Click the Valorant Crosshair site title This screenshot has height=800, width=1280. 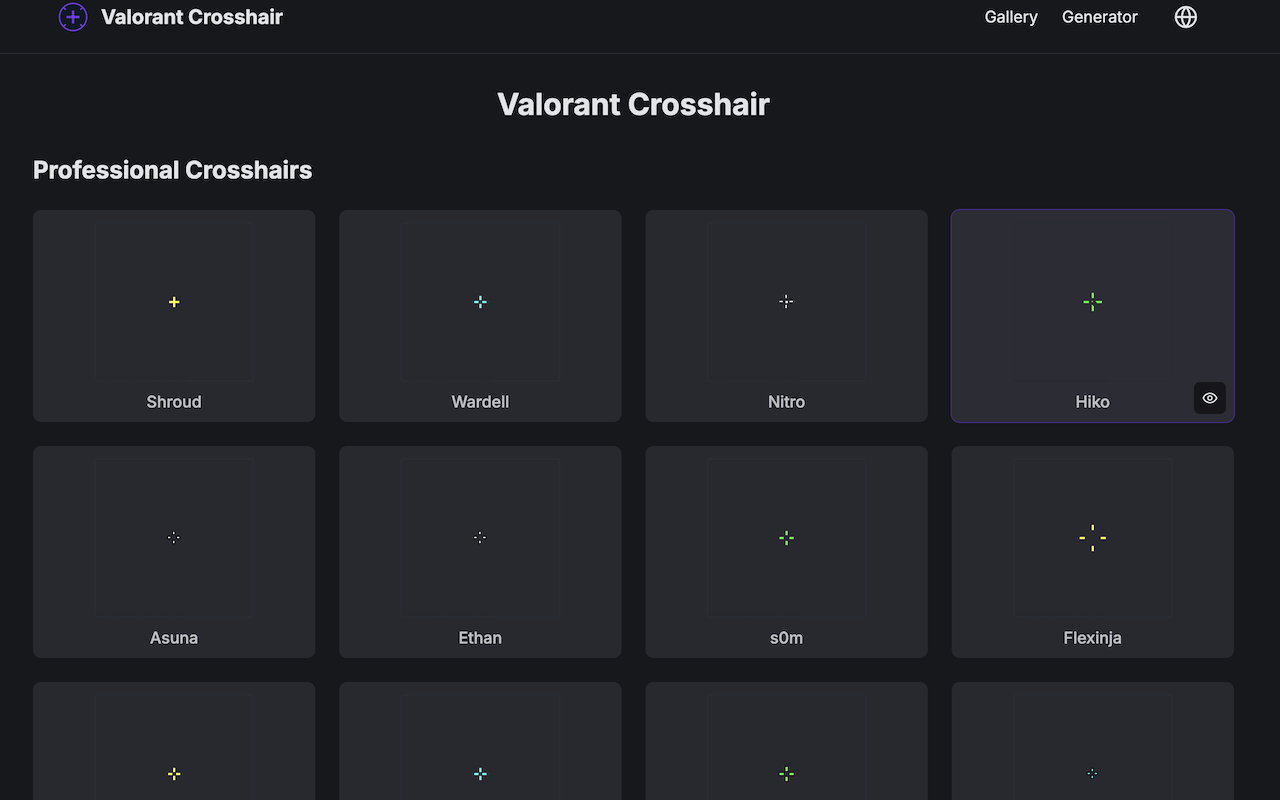pyautogui.click(x=191, y=17)
